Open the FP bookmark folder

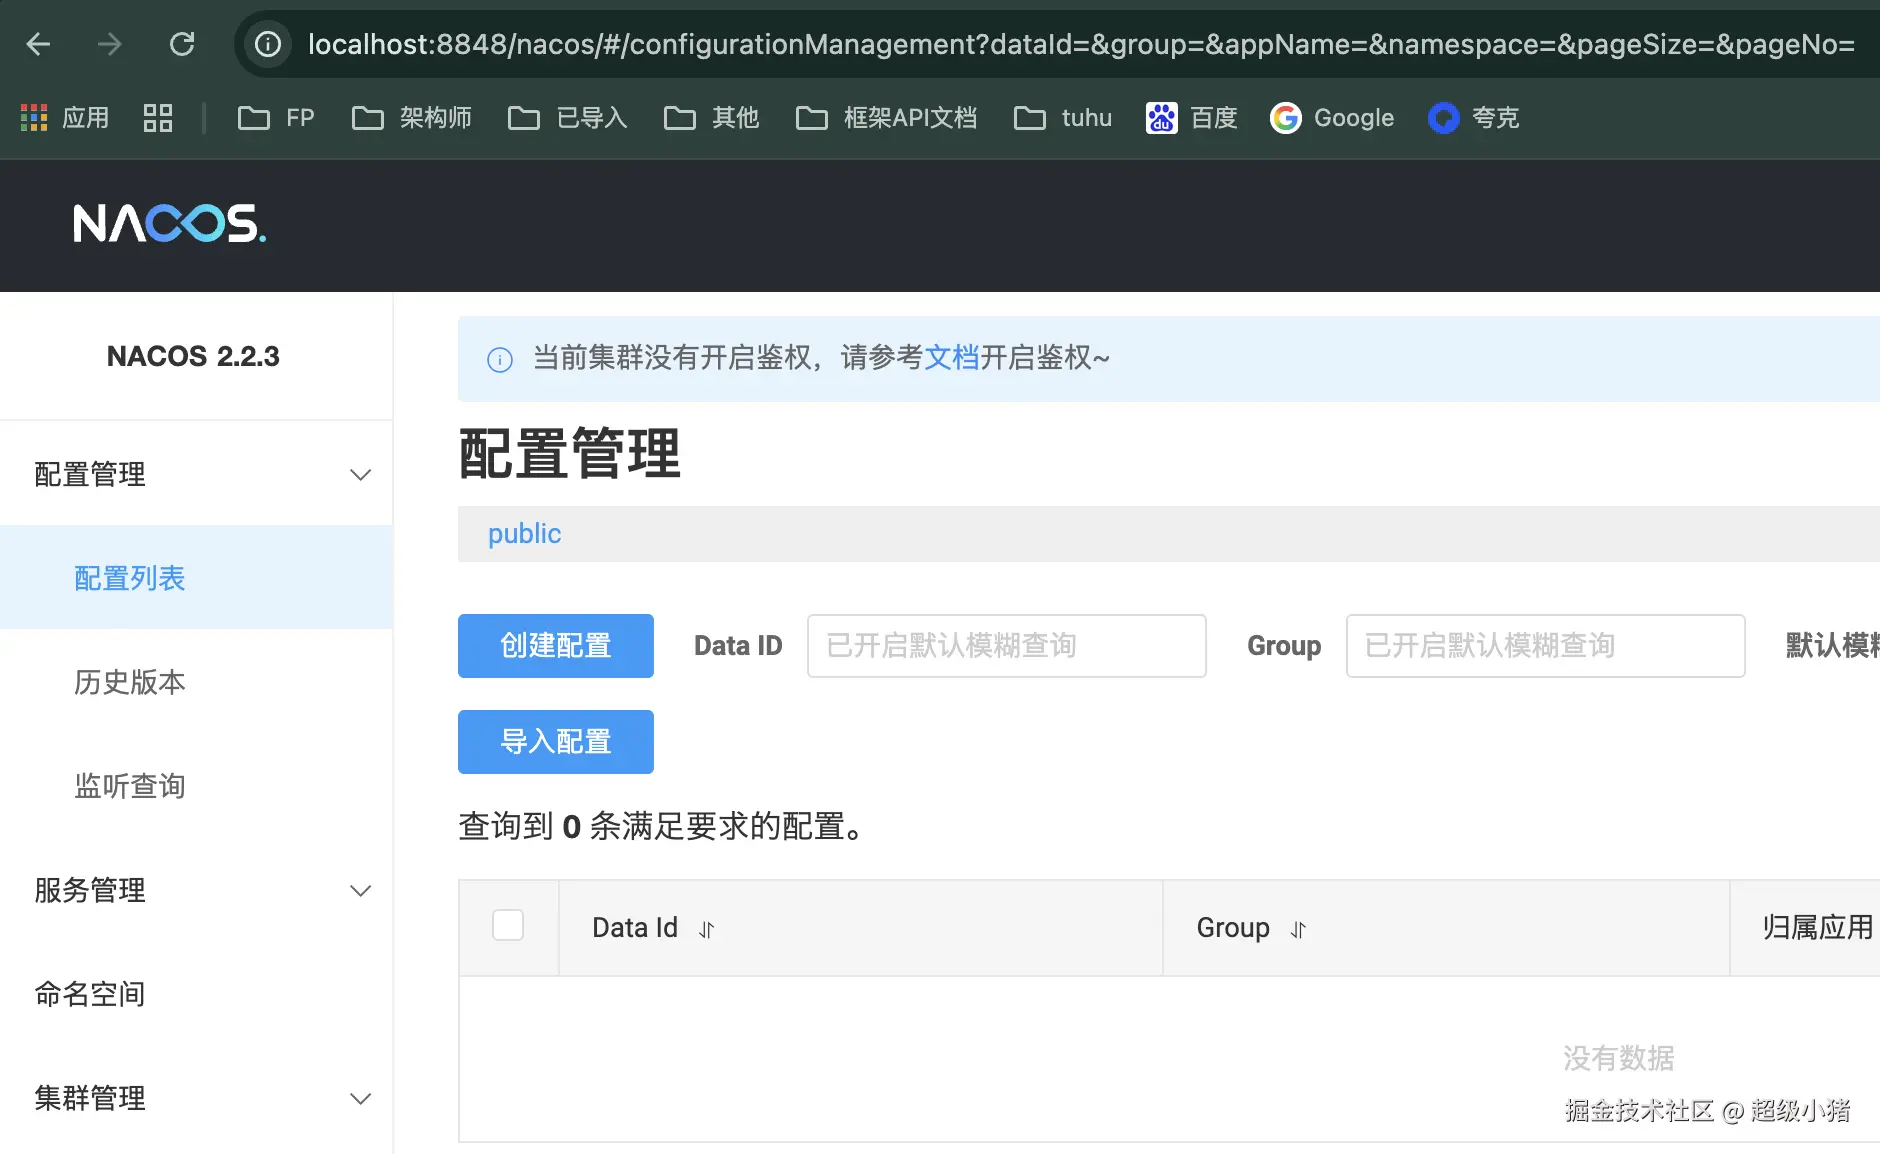276,118
